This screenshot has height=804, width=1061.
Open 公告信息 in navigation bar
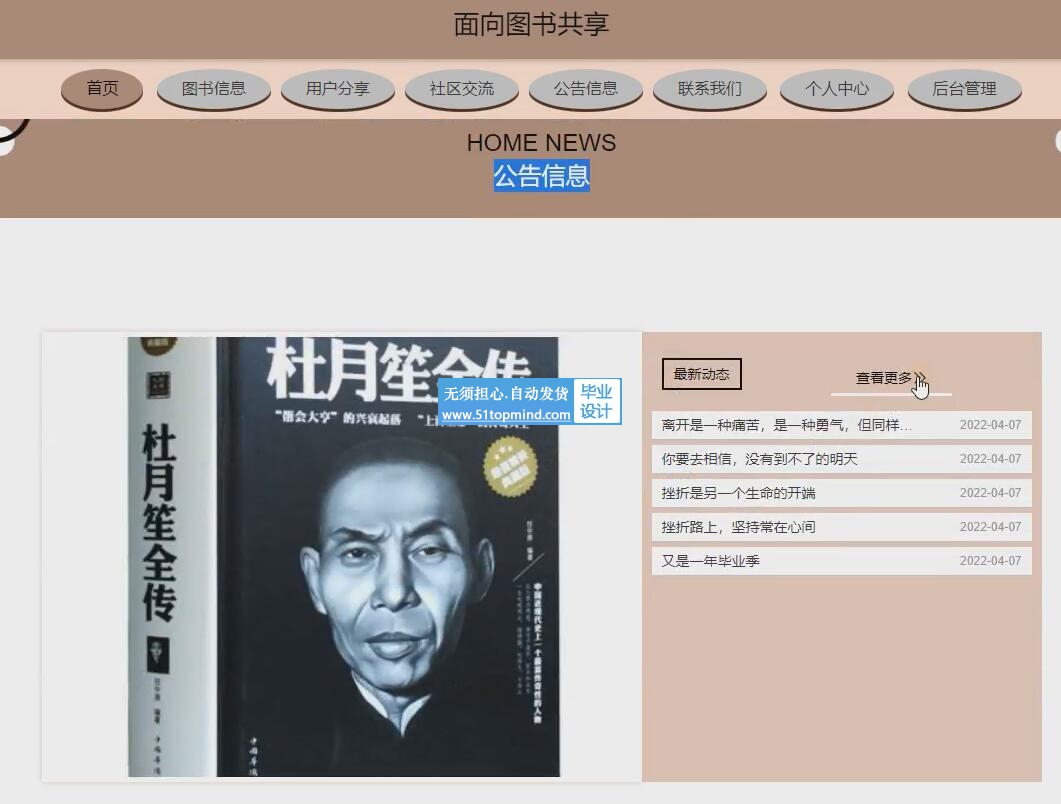tap(585, 89)
